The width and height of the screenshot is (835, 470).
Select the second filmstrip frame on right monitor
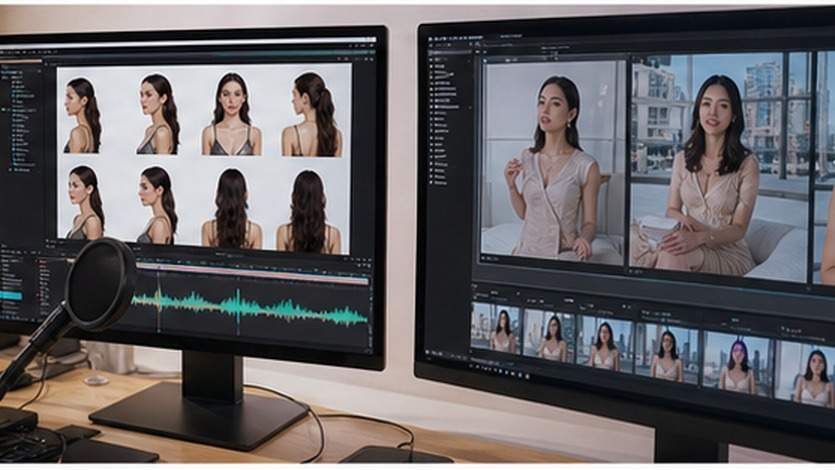[549, 335]
